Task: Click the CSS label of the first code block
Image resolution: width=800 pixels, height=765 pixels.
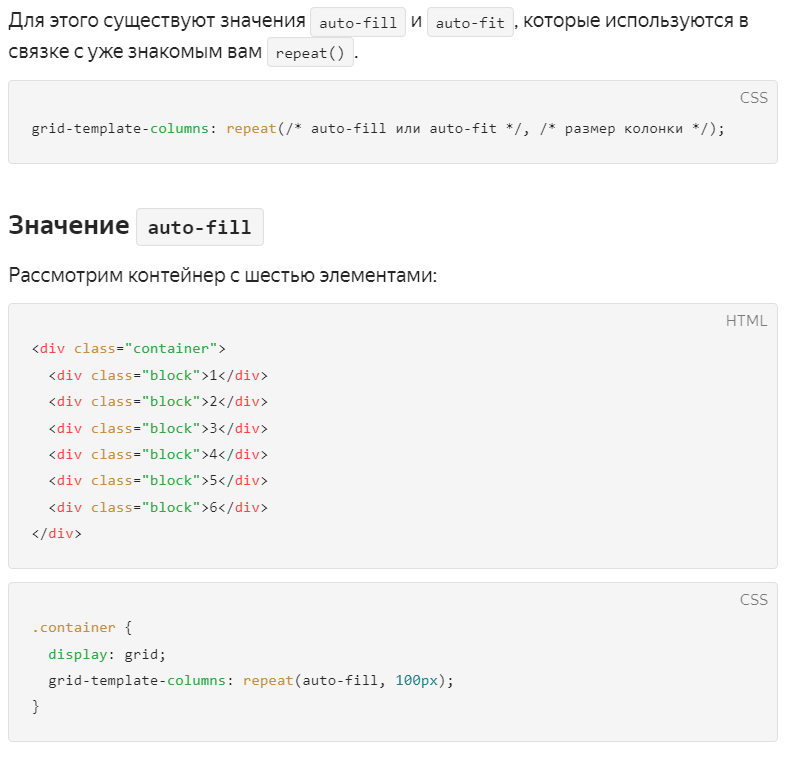Action: pos(754,97)
